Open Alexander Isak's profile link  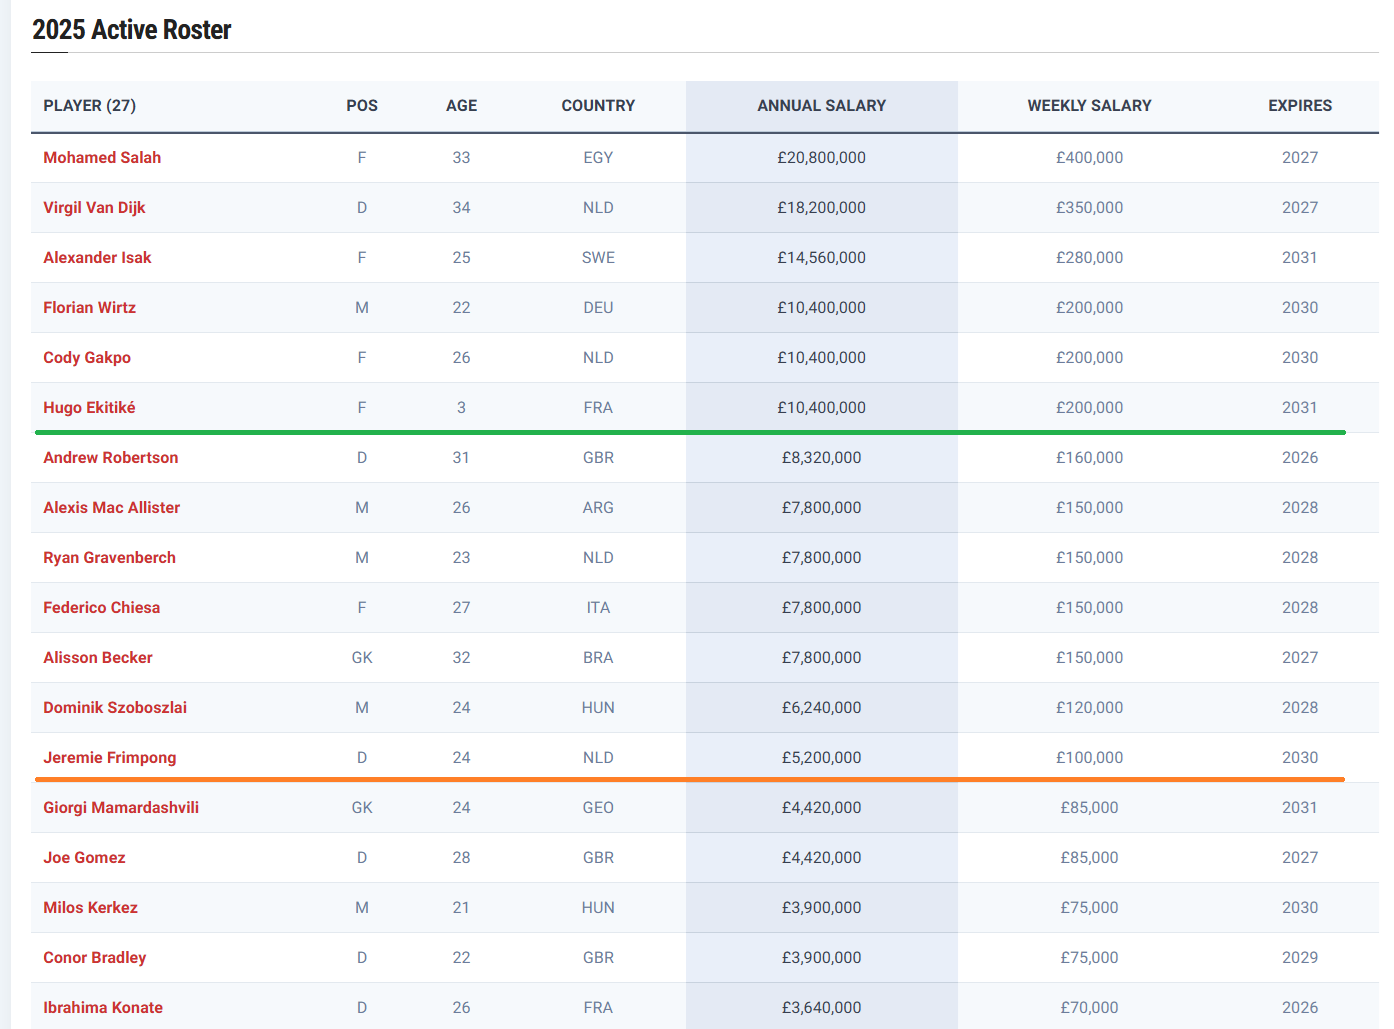pos(97,258)
